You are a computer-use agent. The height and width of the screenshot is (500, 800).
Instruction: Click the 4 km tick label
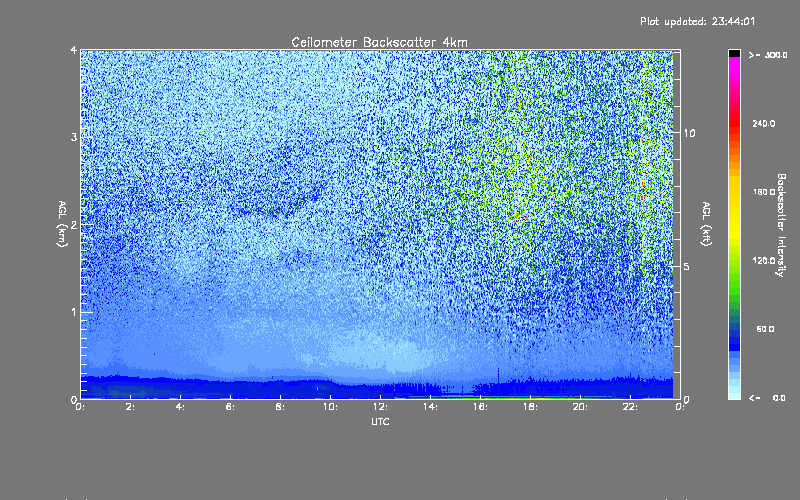[x=74, y=50]
